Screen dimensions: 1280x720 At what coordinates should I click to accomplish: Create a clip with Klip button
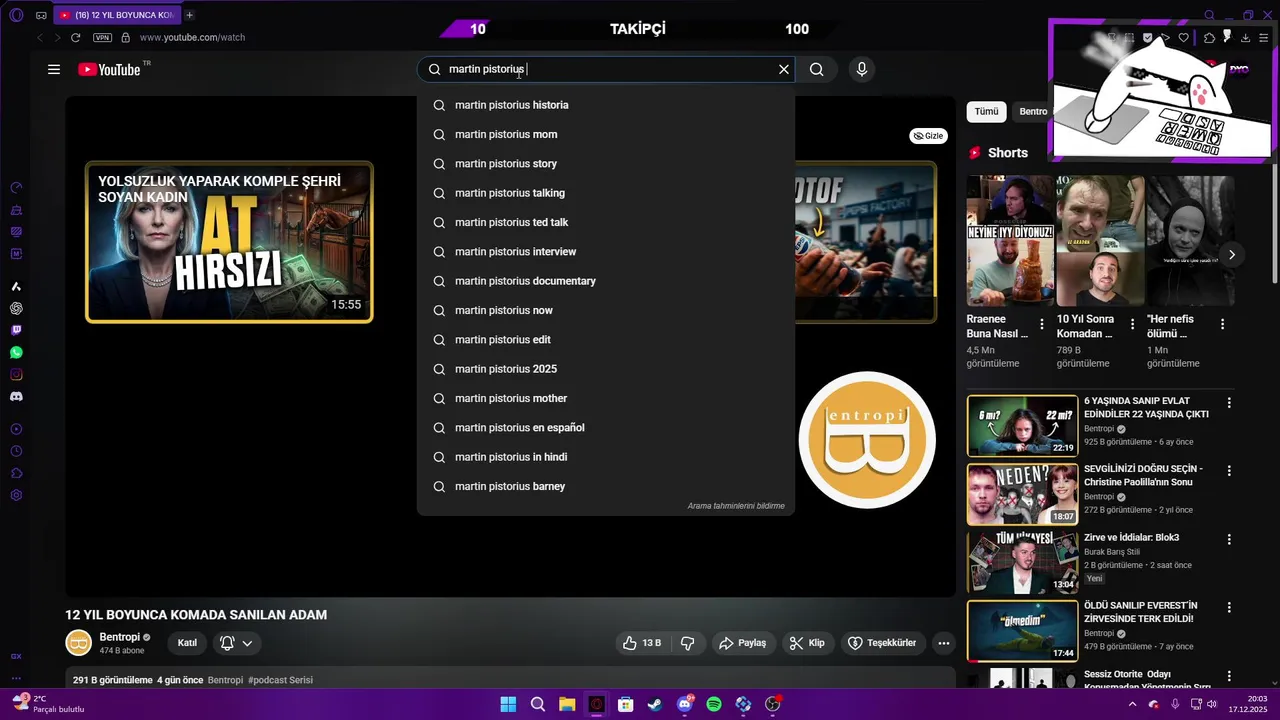[x=807, y=643]
